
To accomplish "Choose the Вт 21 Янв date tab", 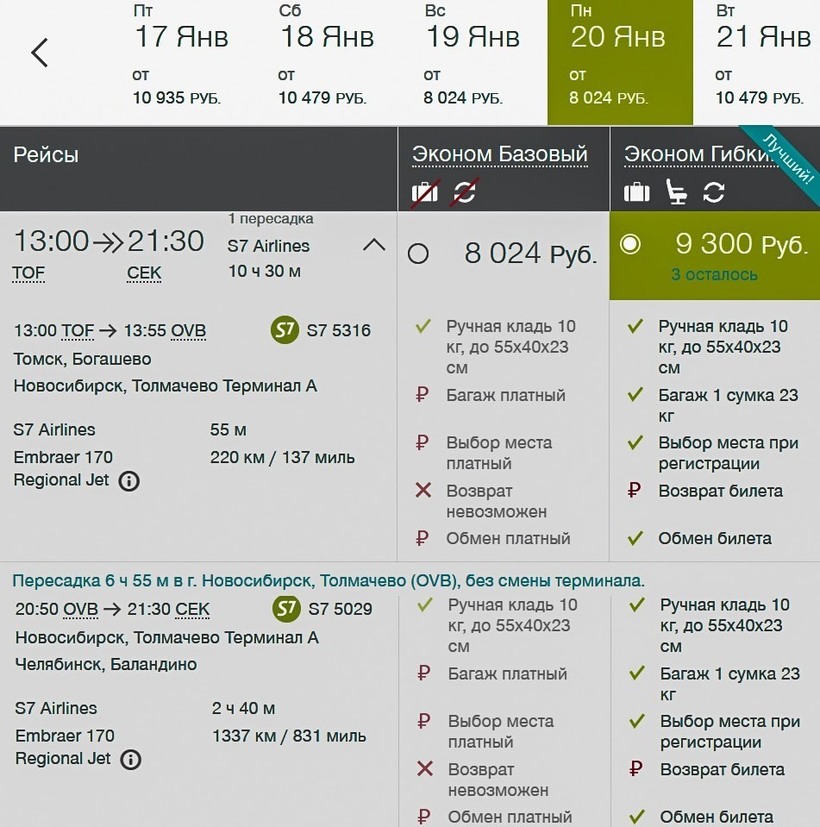I will coord(762,62).
